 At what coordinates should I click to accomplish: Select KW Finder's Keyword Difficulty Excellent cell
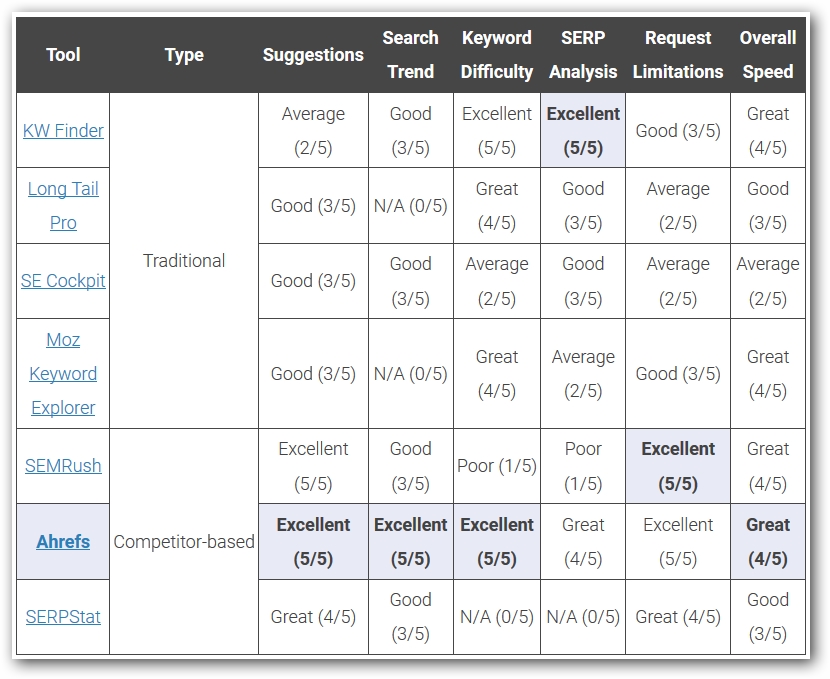(497, 130)
